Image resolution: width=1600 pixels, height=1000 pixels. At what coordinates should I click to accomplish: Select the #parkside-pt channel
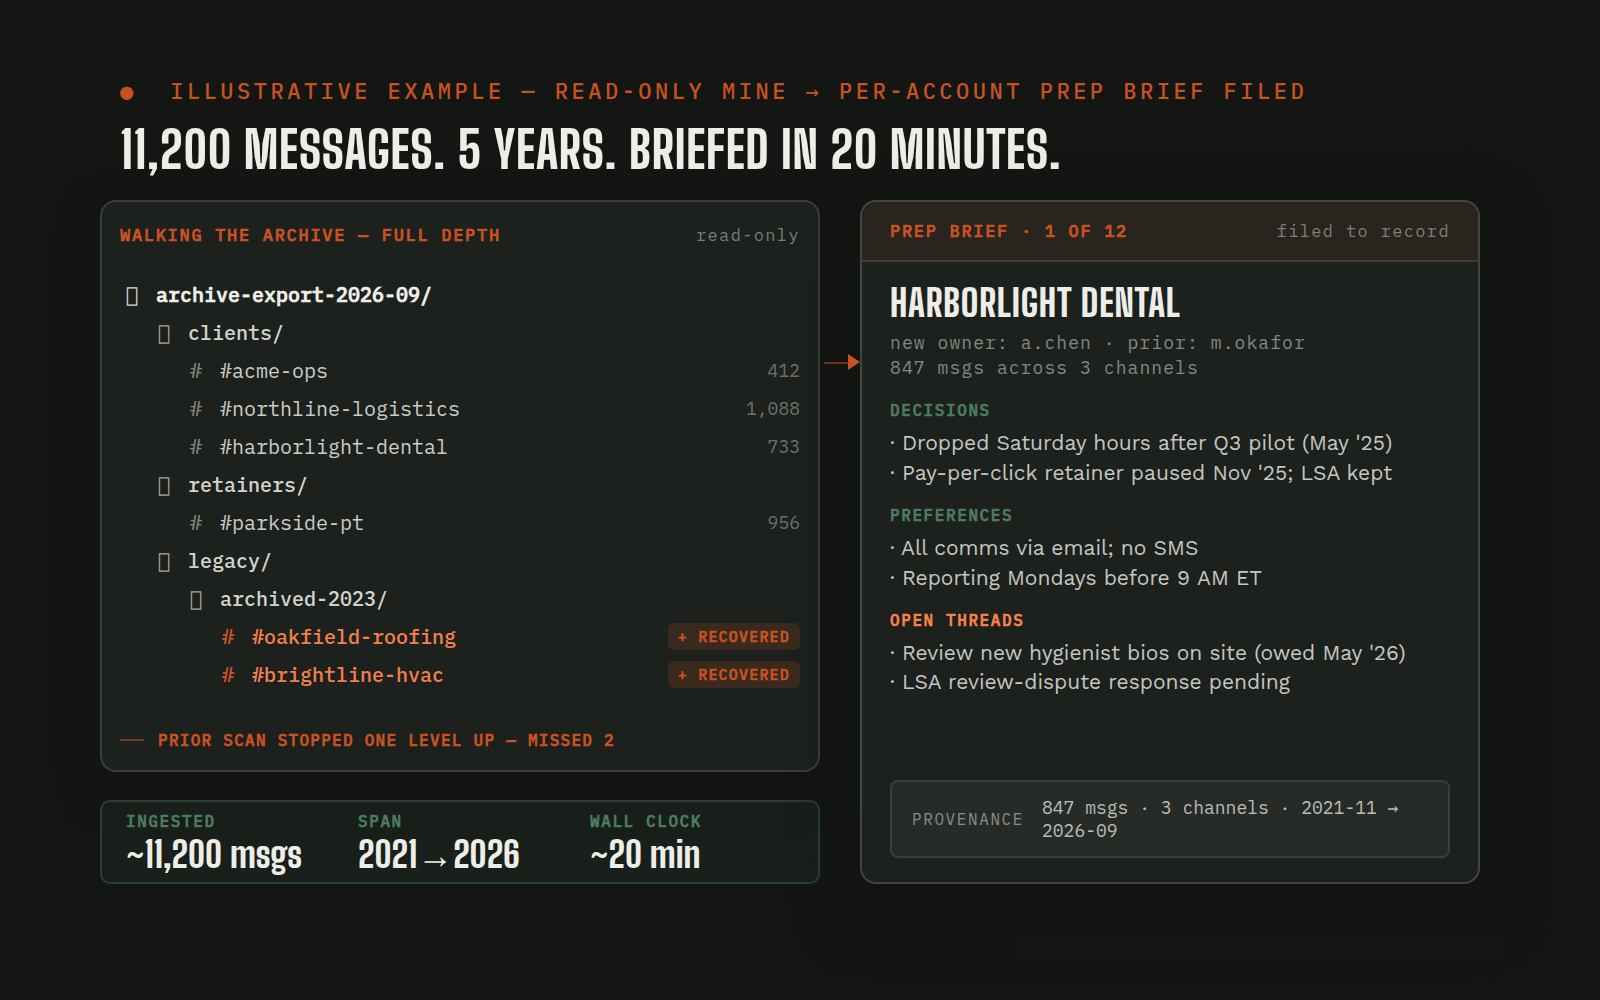(460, 523)
